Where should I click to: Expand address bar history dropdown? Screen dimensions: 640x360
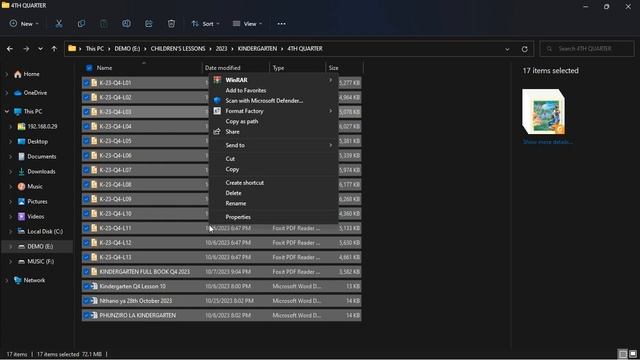pos(507,49)
